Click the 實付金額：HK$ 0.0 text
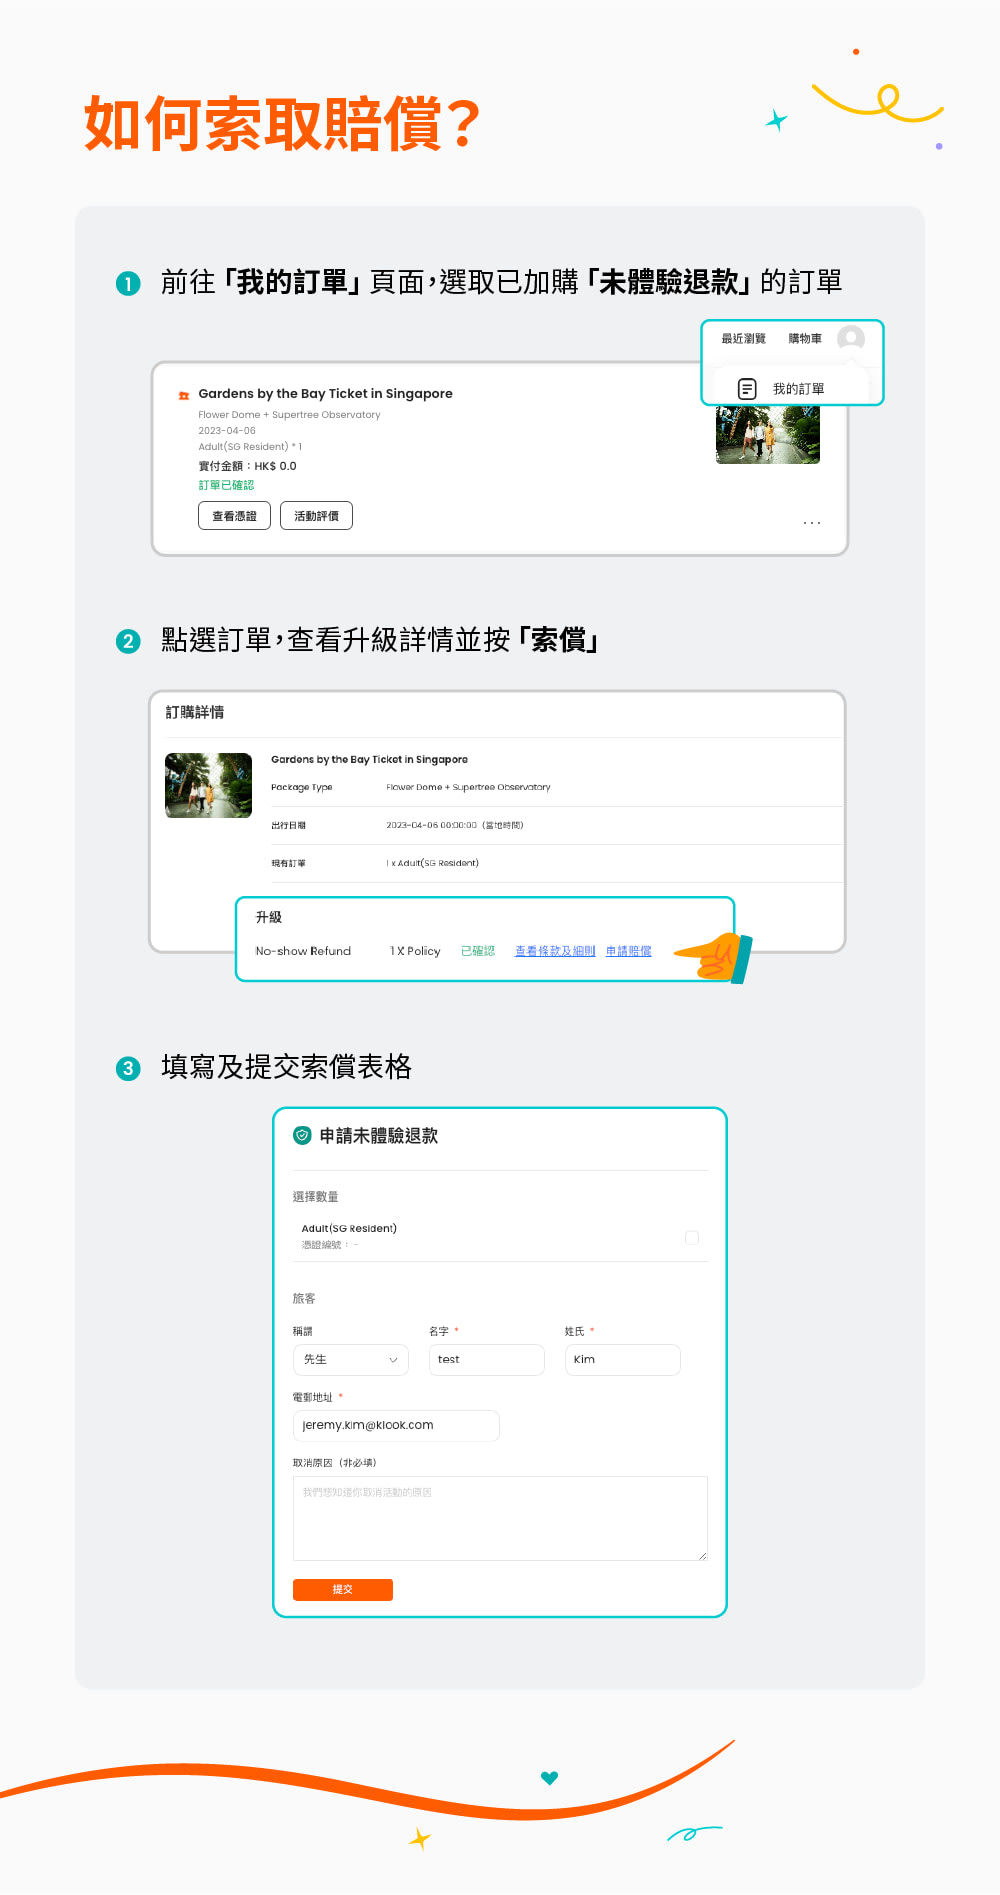The height and width of the screenshot is (1895, 1000). [247, 466]
